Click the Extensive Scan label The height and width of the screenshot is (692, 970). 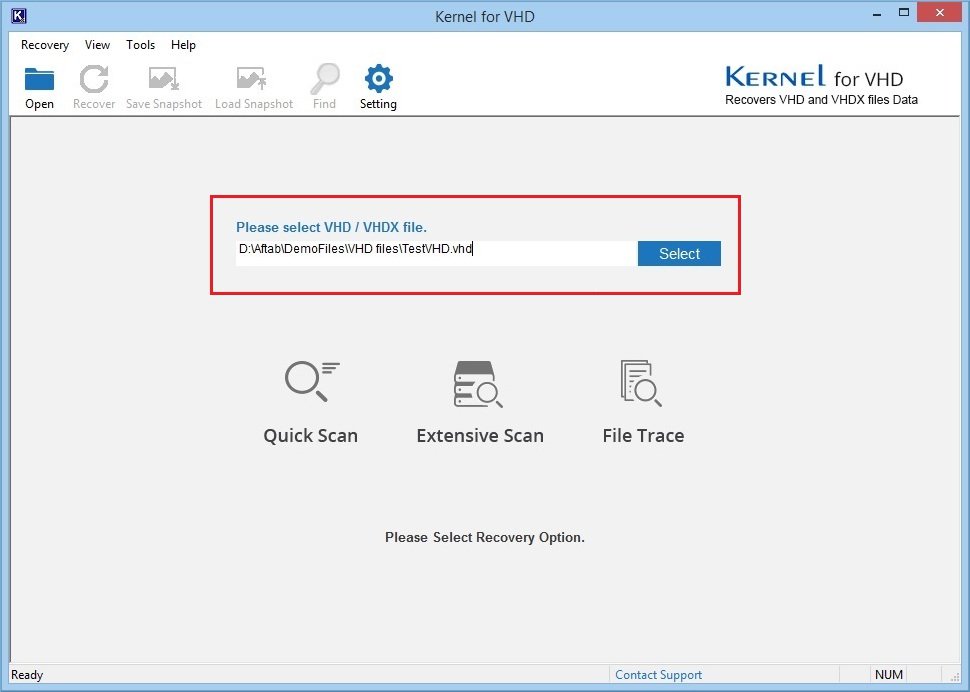[x=480, y=435]
